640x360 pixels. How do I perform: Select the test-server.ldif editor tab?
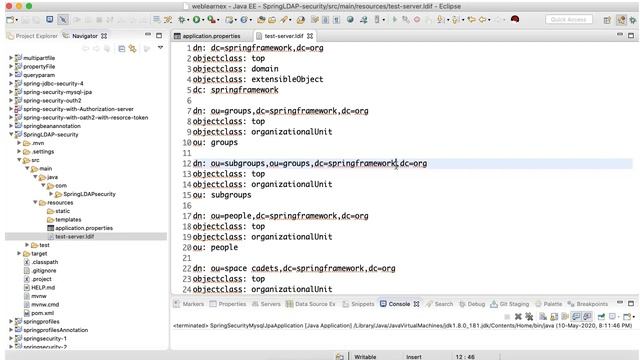pyautogui.click(x=284, y=36)
